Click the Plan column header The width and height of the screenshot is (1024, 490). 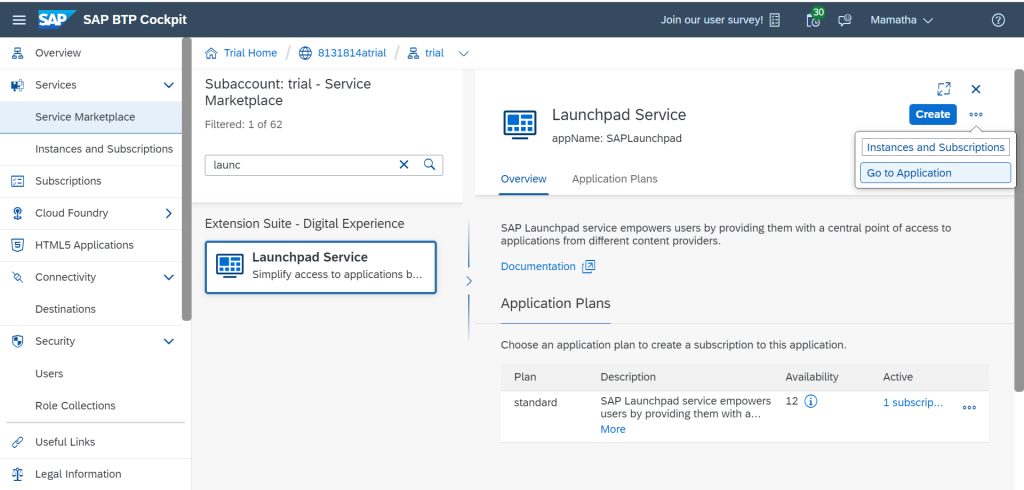tap(525, 377)
